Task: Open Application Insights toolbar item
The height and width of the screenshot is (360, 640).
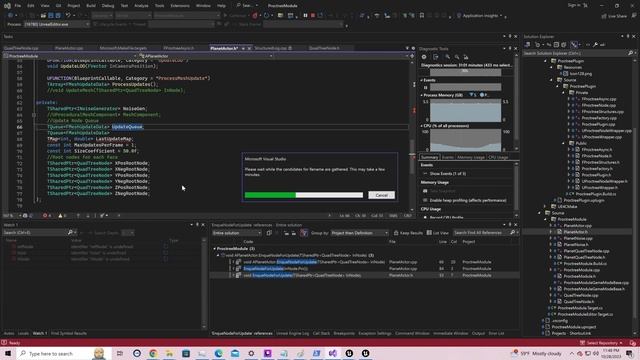Action: (480, 16)
